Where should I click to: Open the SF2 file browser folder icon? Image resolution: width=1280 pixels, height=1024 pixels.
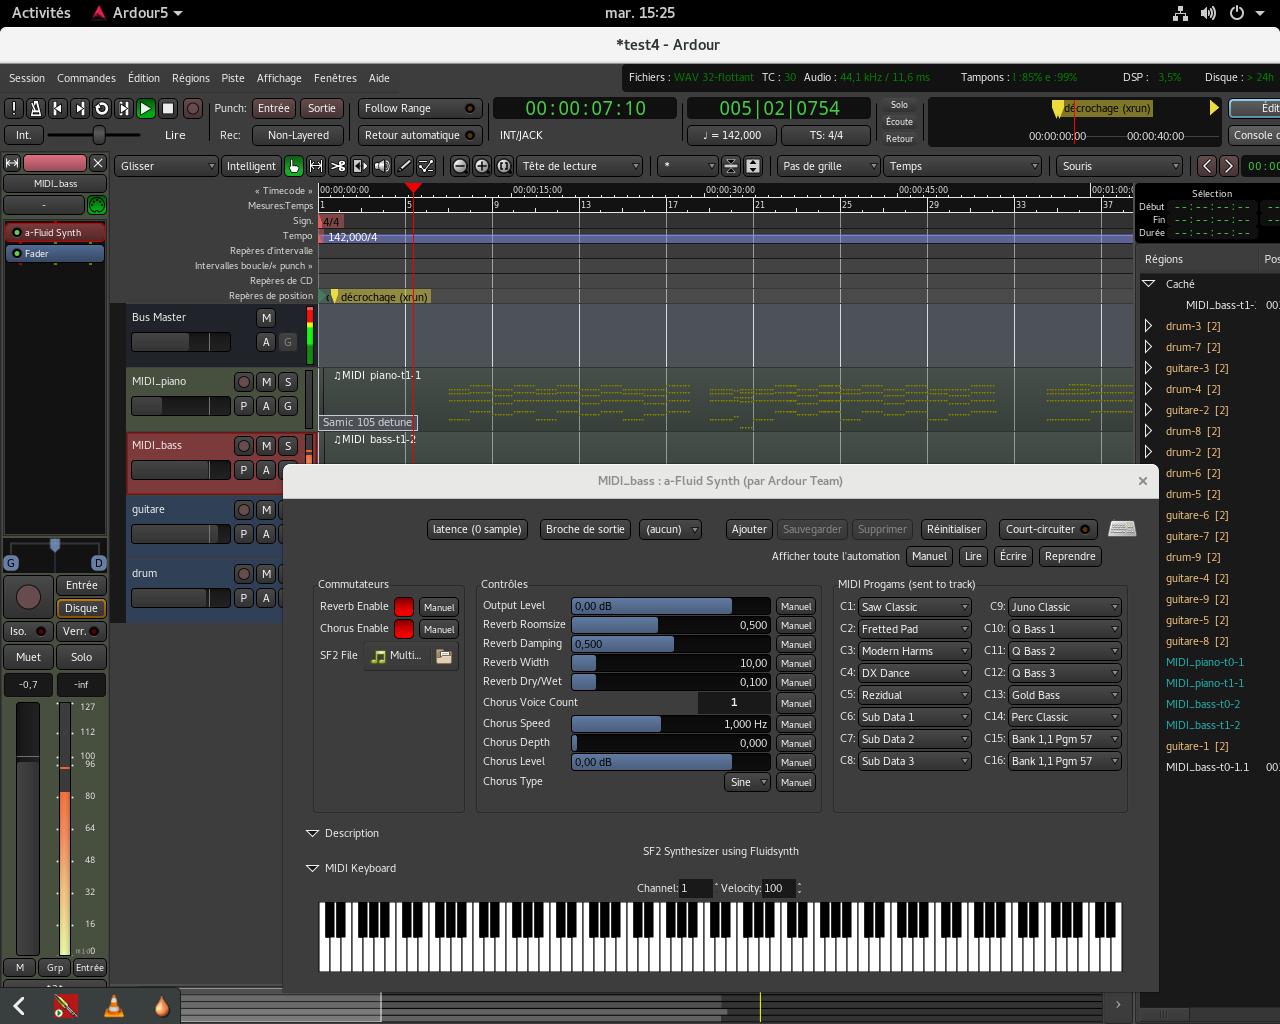coord(444,656)
